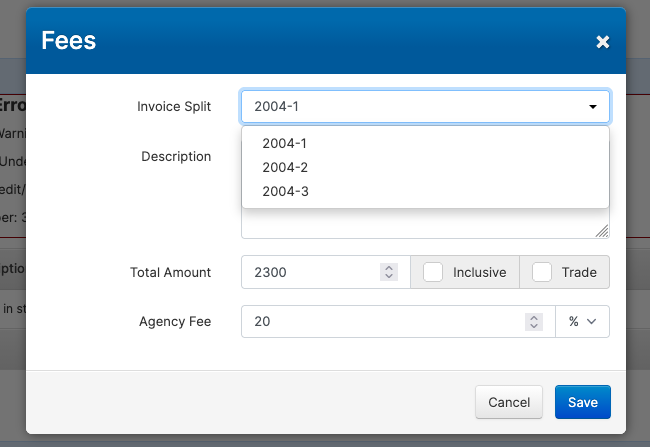
Task: Click the Total Amount stepper arrows
Action: pos(389,272)
